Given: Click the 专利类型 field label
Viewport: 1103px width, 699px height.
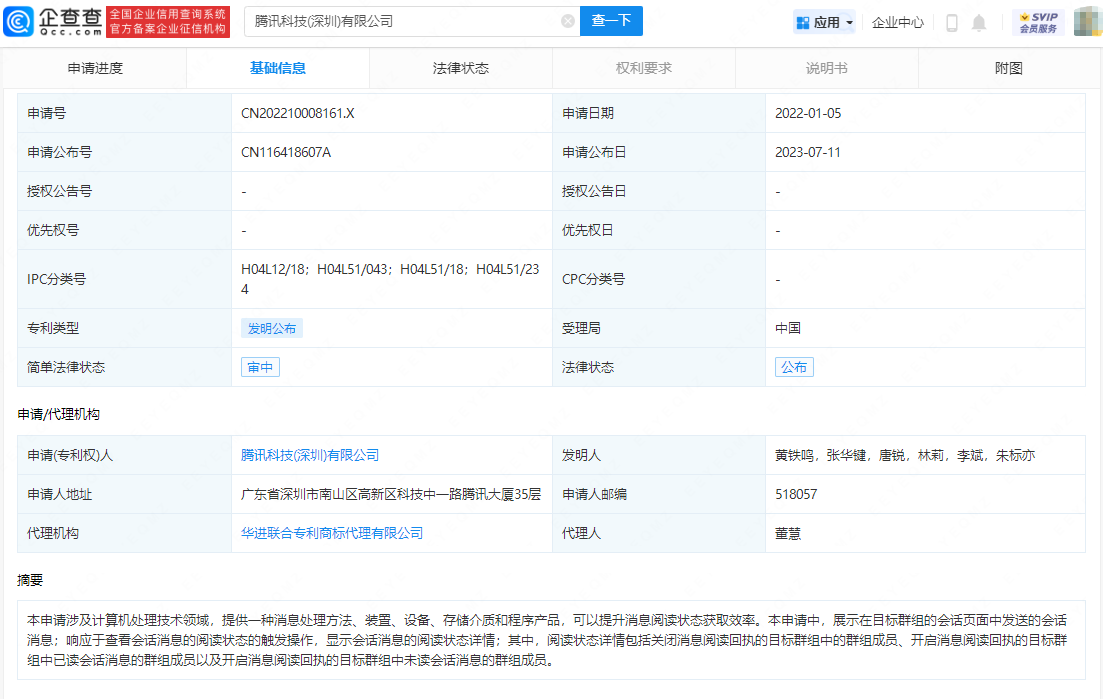Looking at the screenshot, I should click(53, 328).
